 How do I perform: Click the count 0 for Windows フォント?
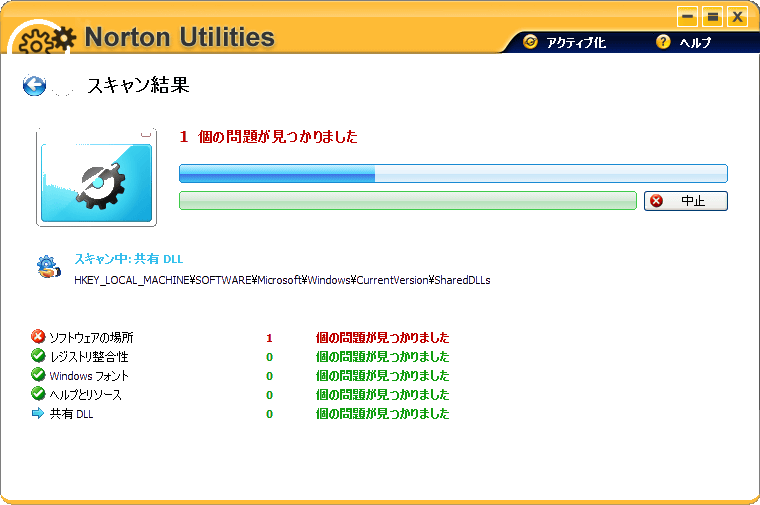(269, 376)
